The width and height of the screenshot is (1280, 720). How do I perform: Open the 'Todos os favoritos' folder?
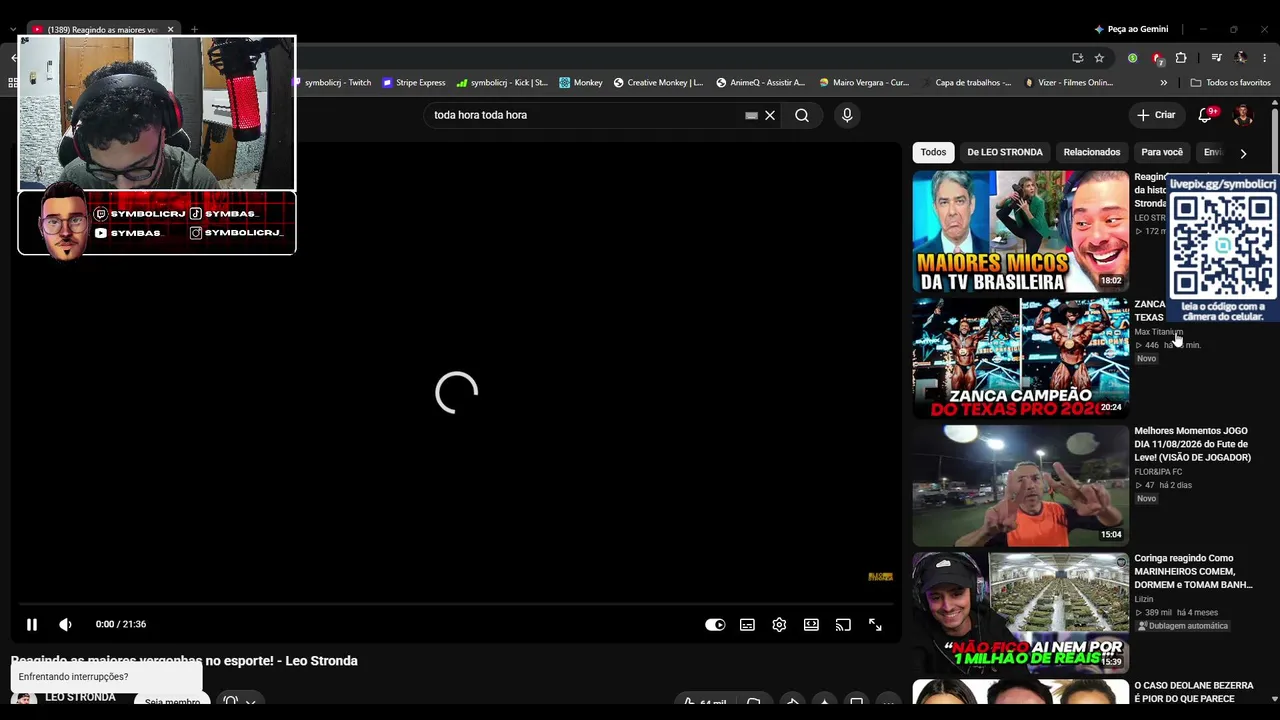[1231, 83]
